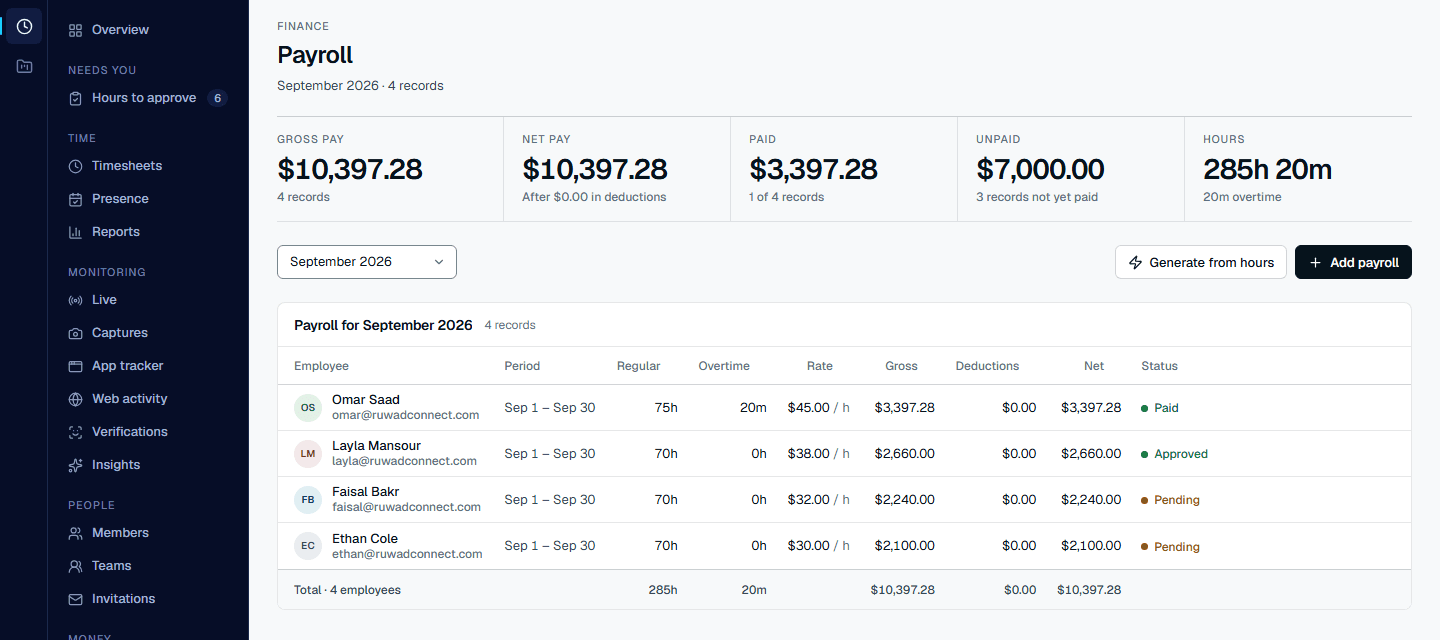Click Layla Mansour's LM avatar
Viewport: 1440px width, 640px height.
point(308,454)
